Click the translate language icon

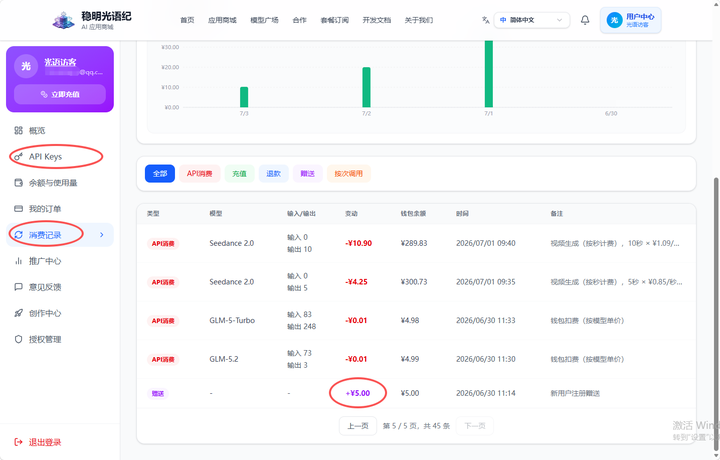tap(485, 20)
